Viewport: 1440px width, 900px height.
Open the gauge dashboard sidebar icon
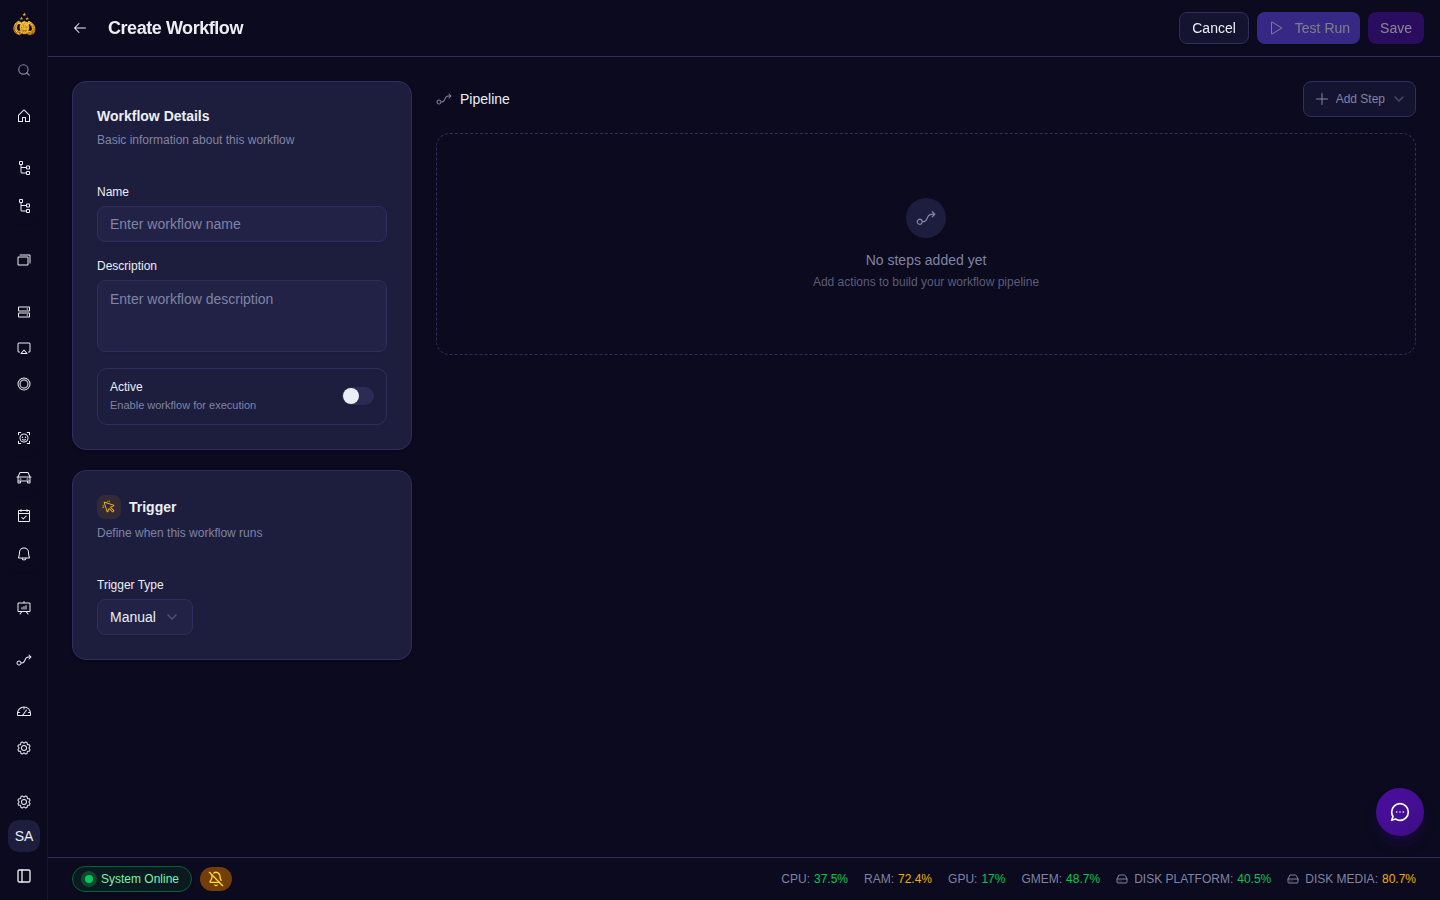pos(24,712)
